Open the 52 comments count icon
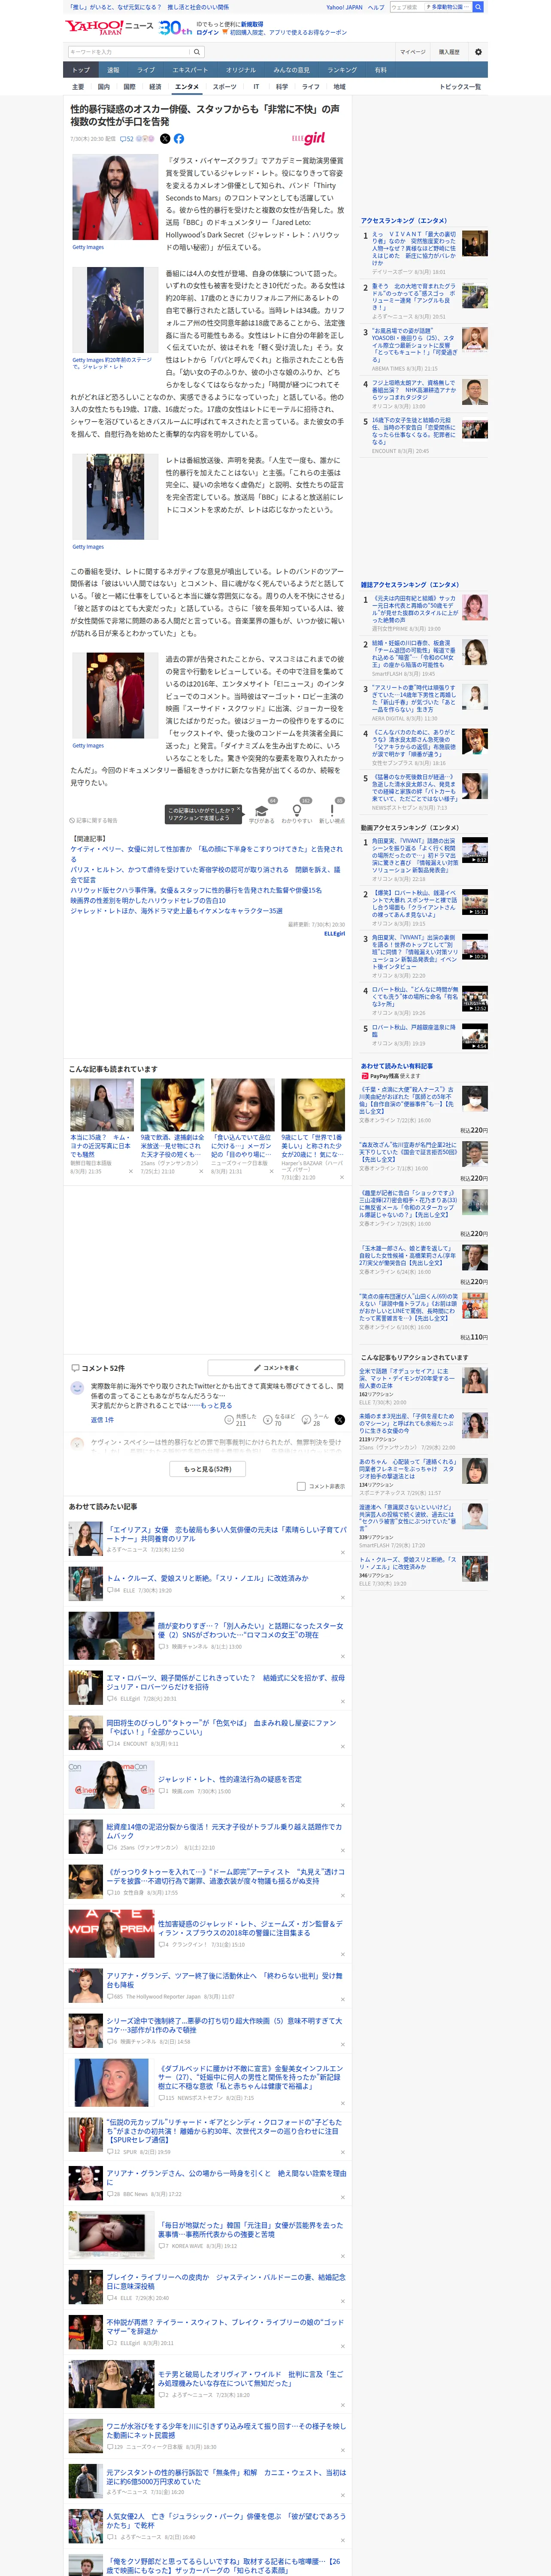The height and width of the screenshot is (2576, 551). 126,139
